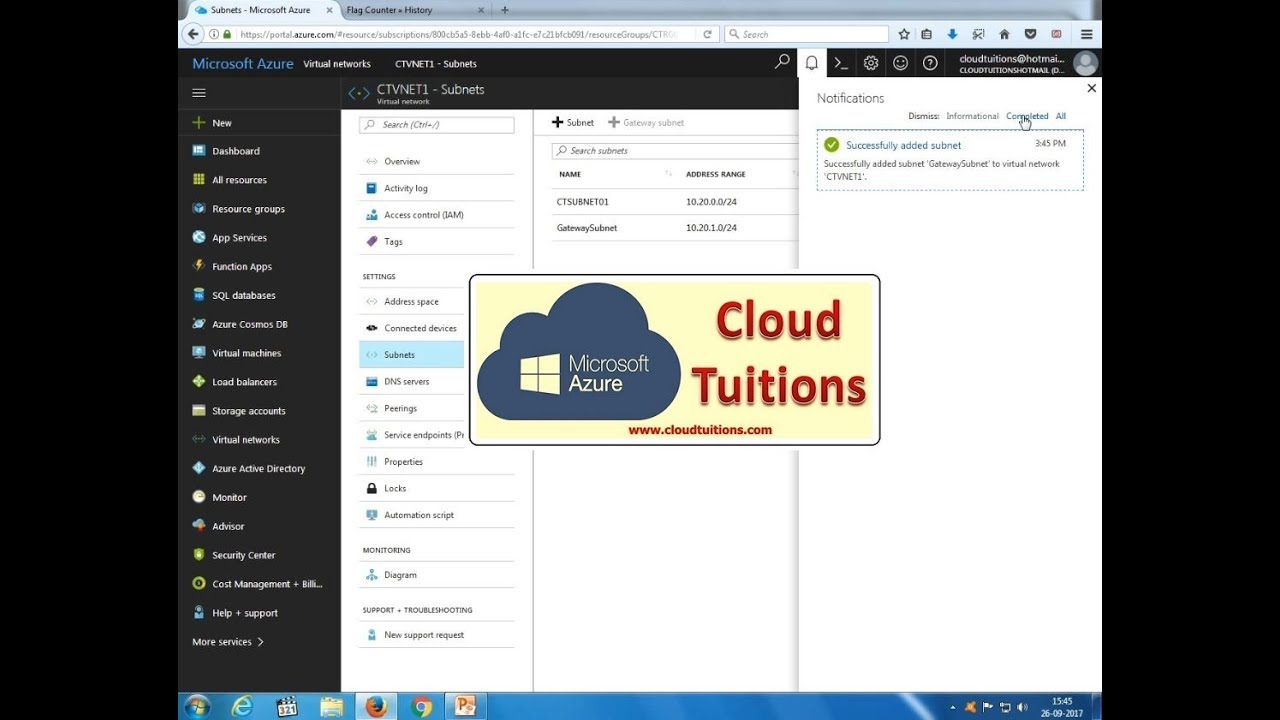Collapse the left hamburger menu

point(199,93)
